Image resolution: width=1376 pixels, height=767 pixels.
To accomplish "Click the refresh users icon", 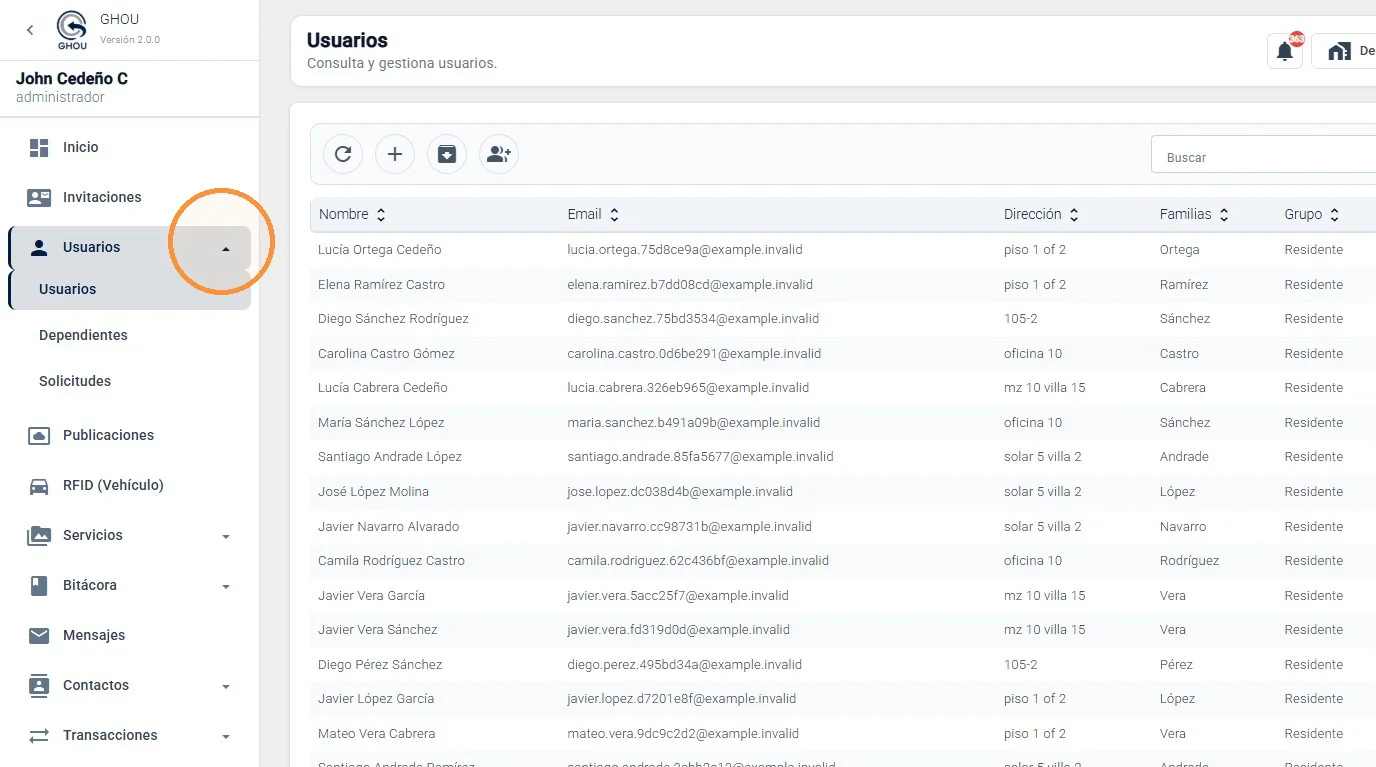I will [x=343, y=154].
